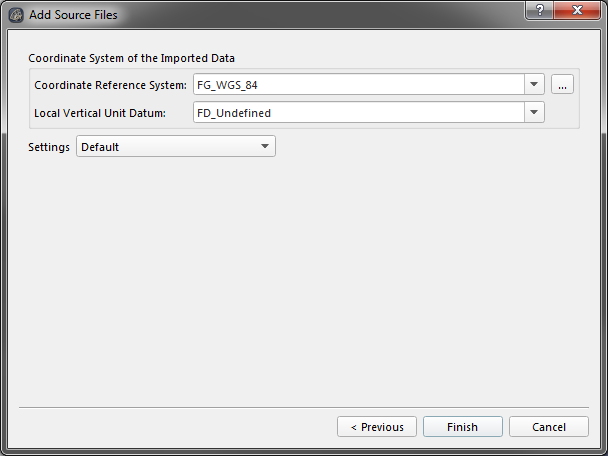The width and height of the screenshot is (608, 456).
Task: Click the question mark help button
Action: pyautogui.click(x=539, y=10)
